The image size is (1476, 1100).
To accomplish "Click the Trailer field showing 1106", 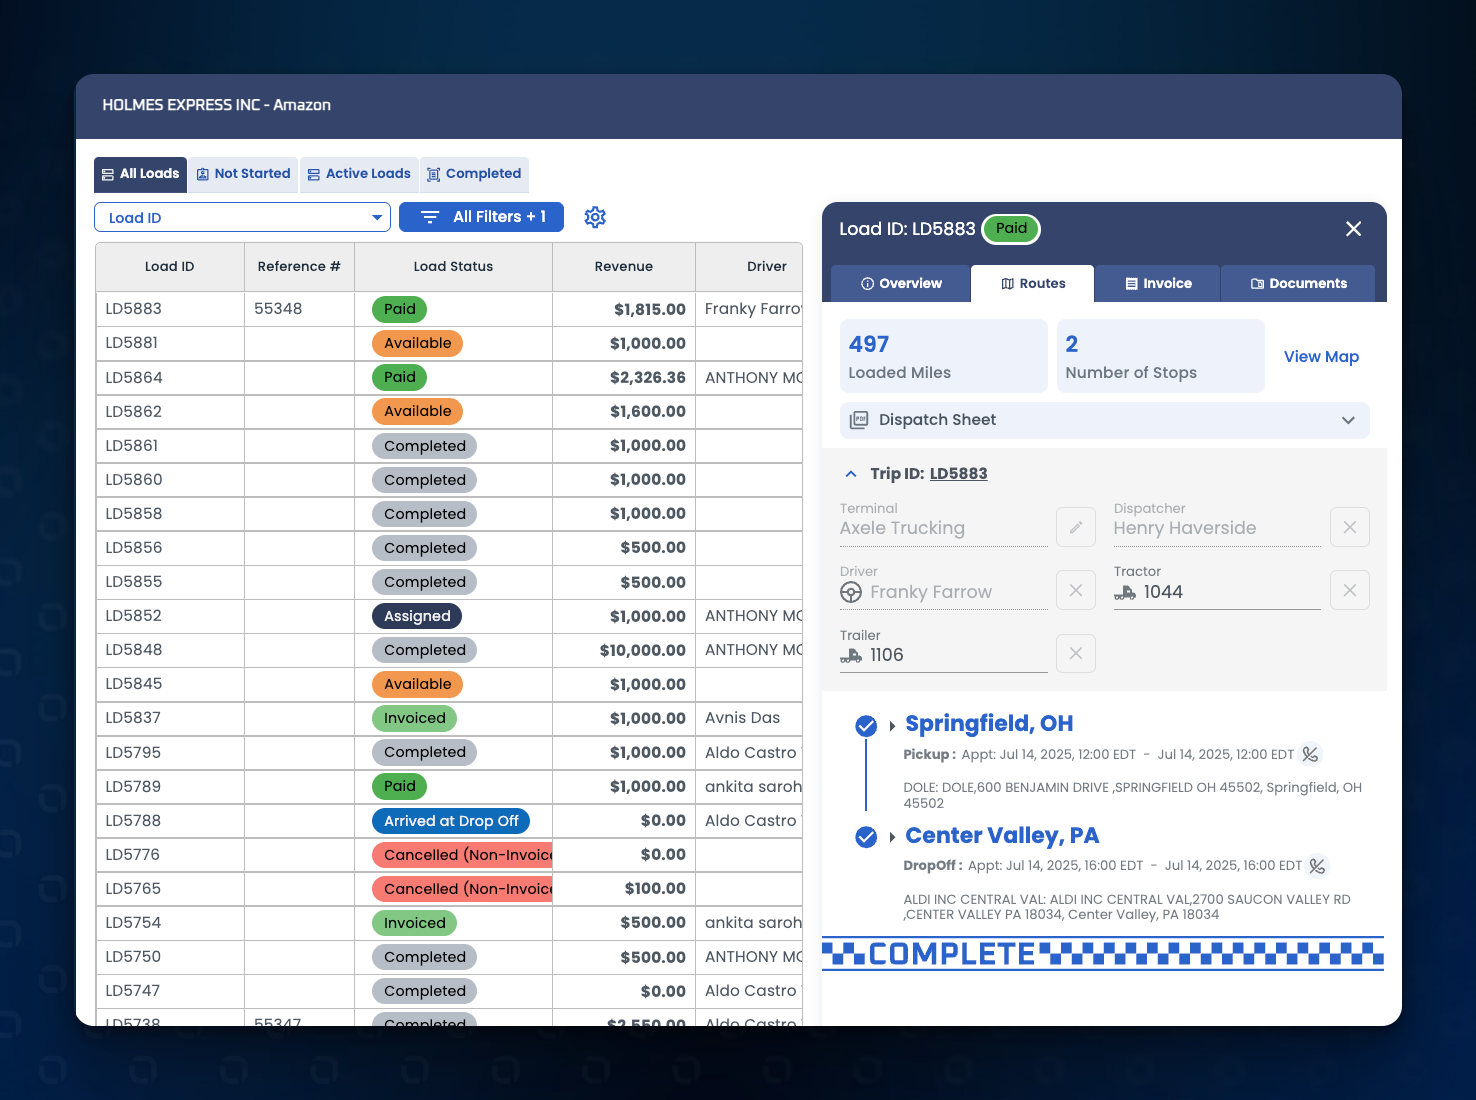I will [x=944, y=654].
